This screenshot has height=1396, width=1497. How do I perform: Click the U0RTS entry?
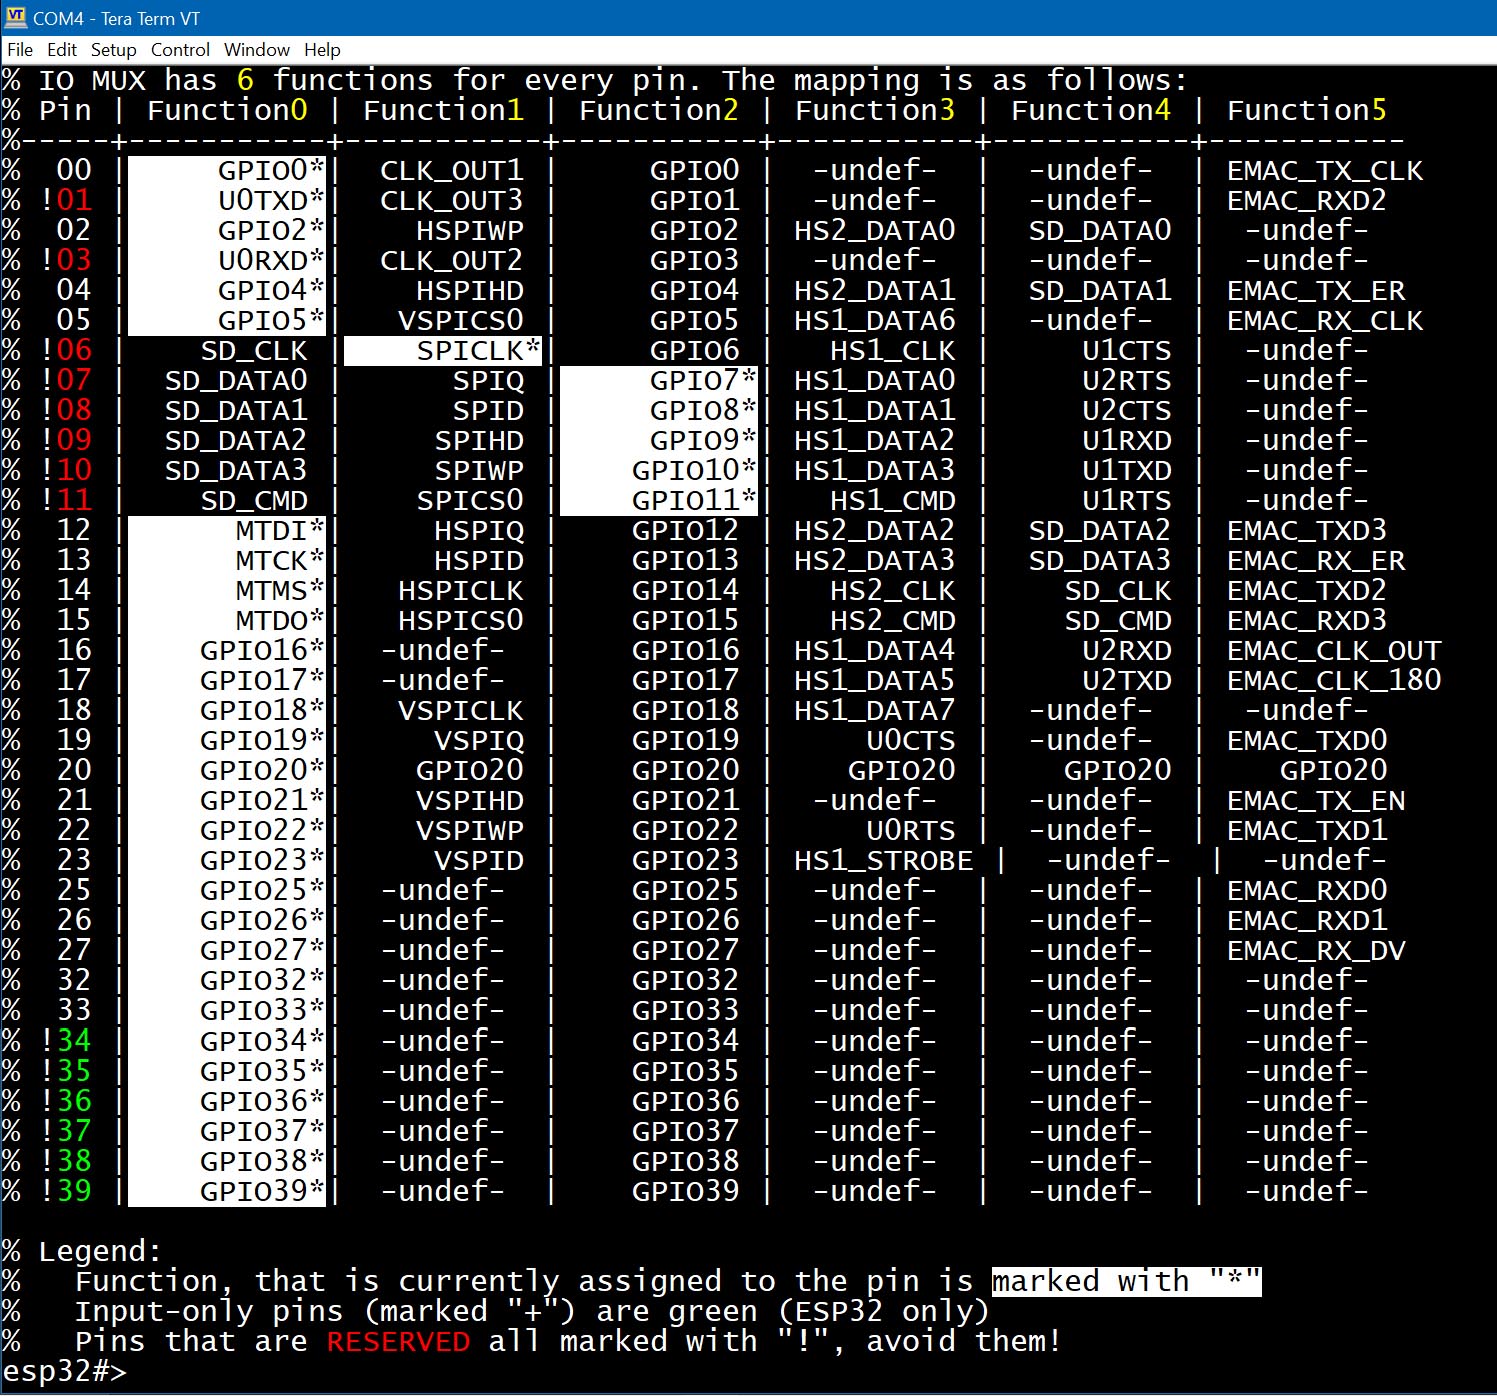910,831
